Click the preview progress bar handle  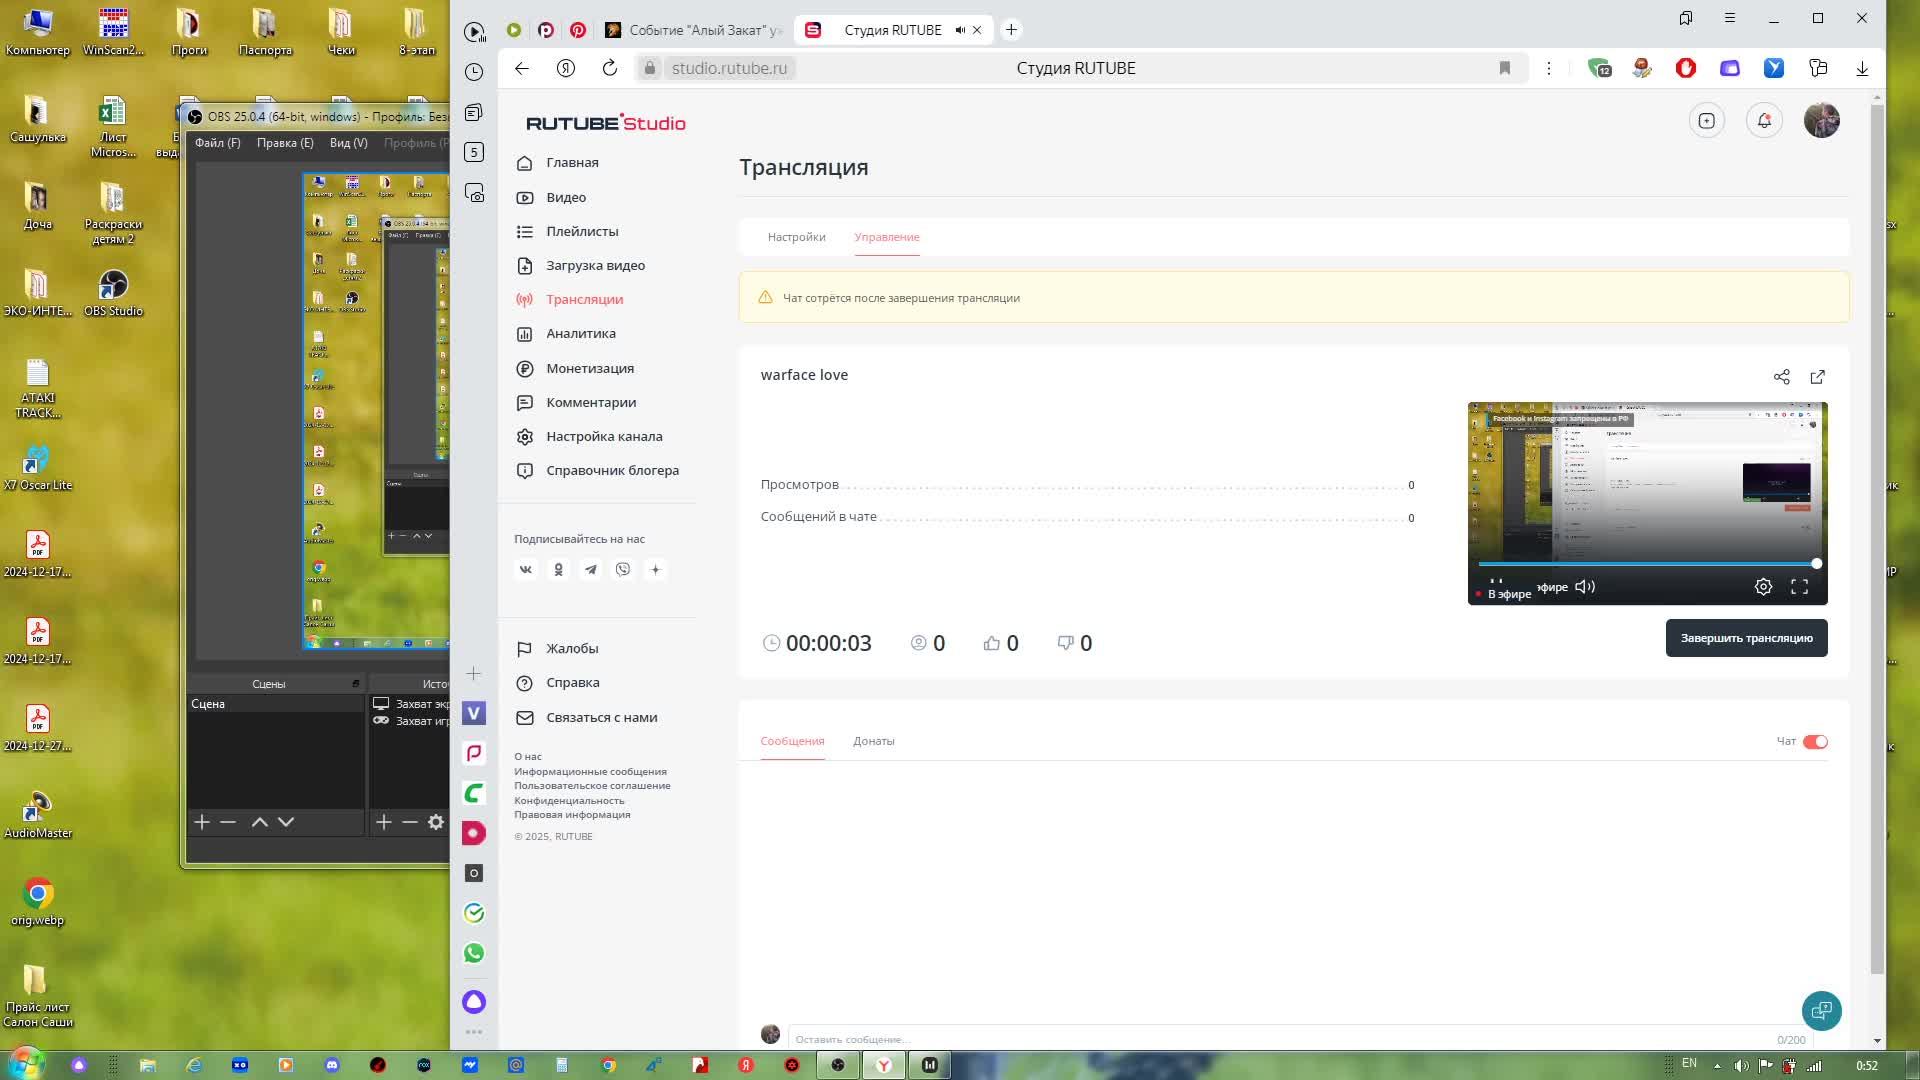coord(1817,564)
